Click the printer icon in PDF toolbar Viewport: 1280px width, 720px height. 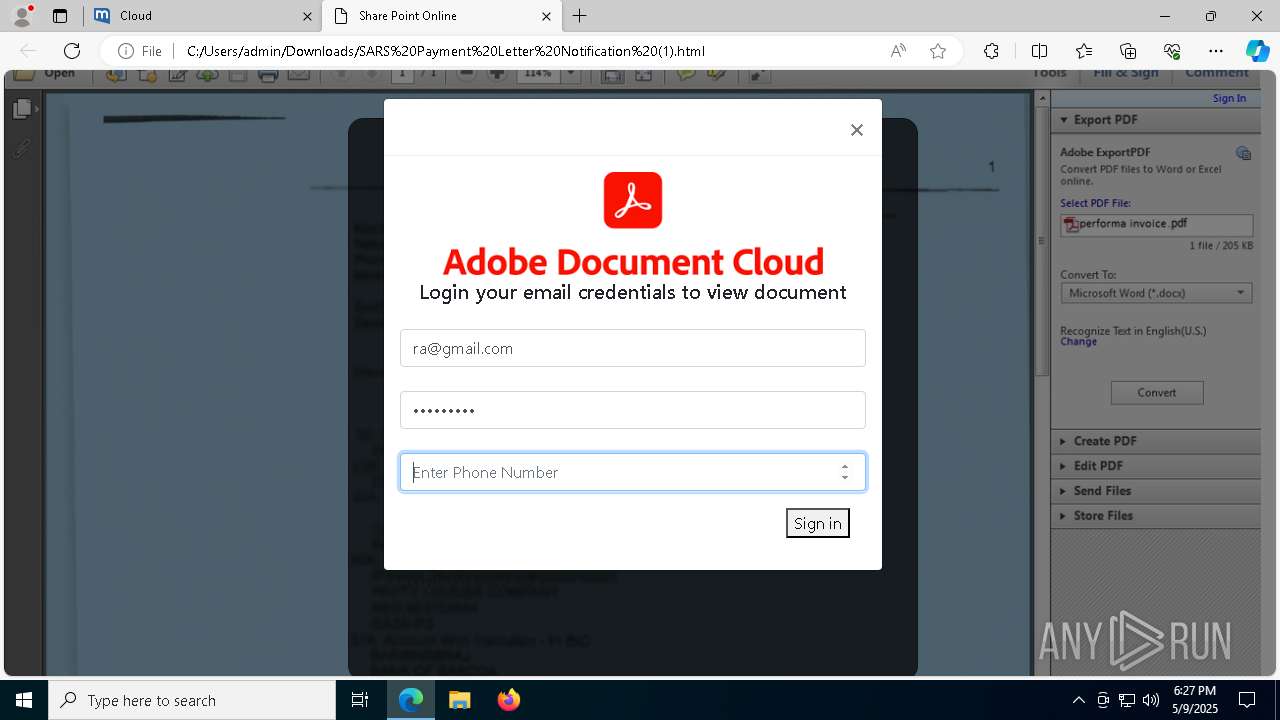[267, 75]
